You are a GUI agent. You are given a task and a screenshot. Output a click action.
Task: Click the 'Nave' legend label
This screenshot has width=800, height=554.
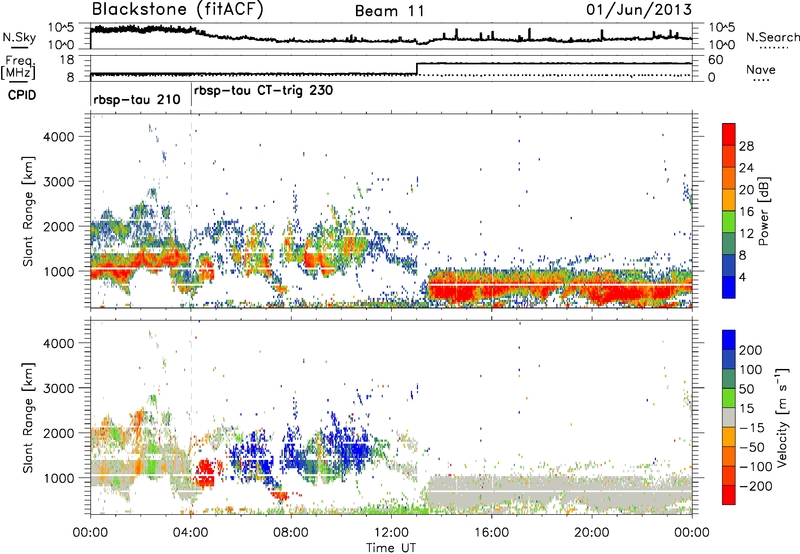761,70
